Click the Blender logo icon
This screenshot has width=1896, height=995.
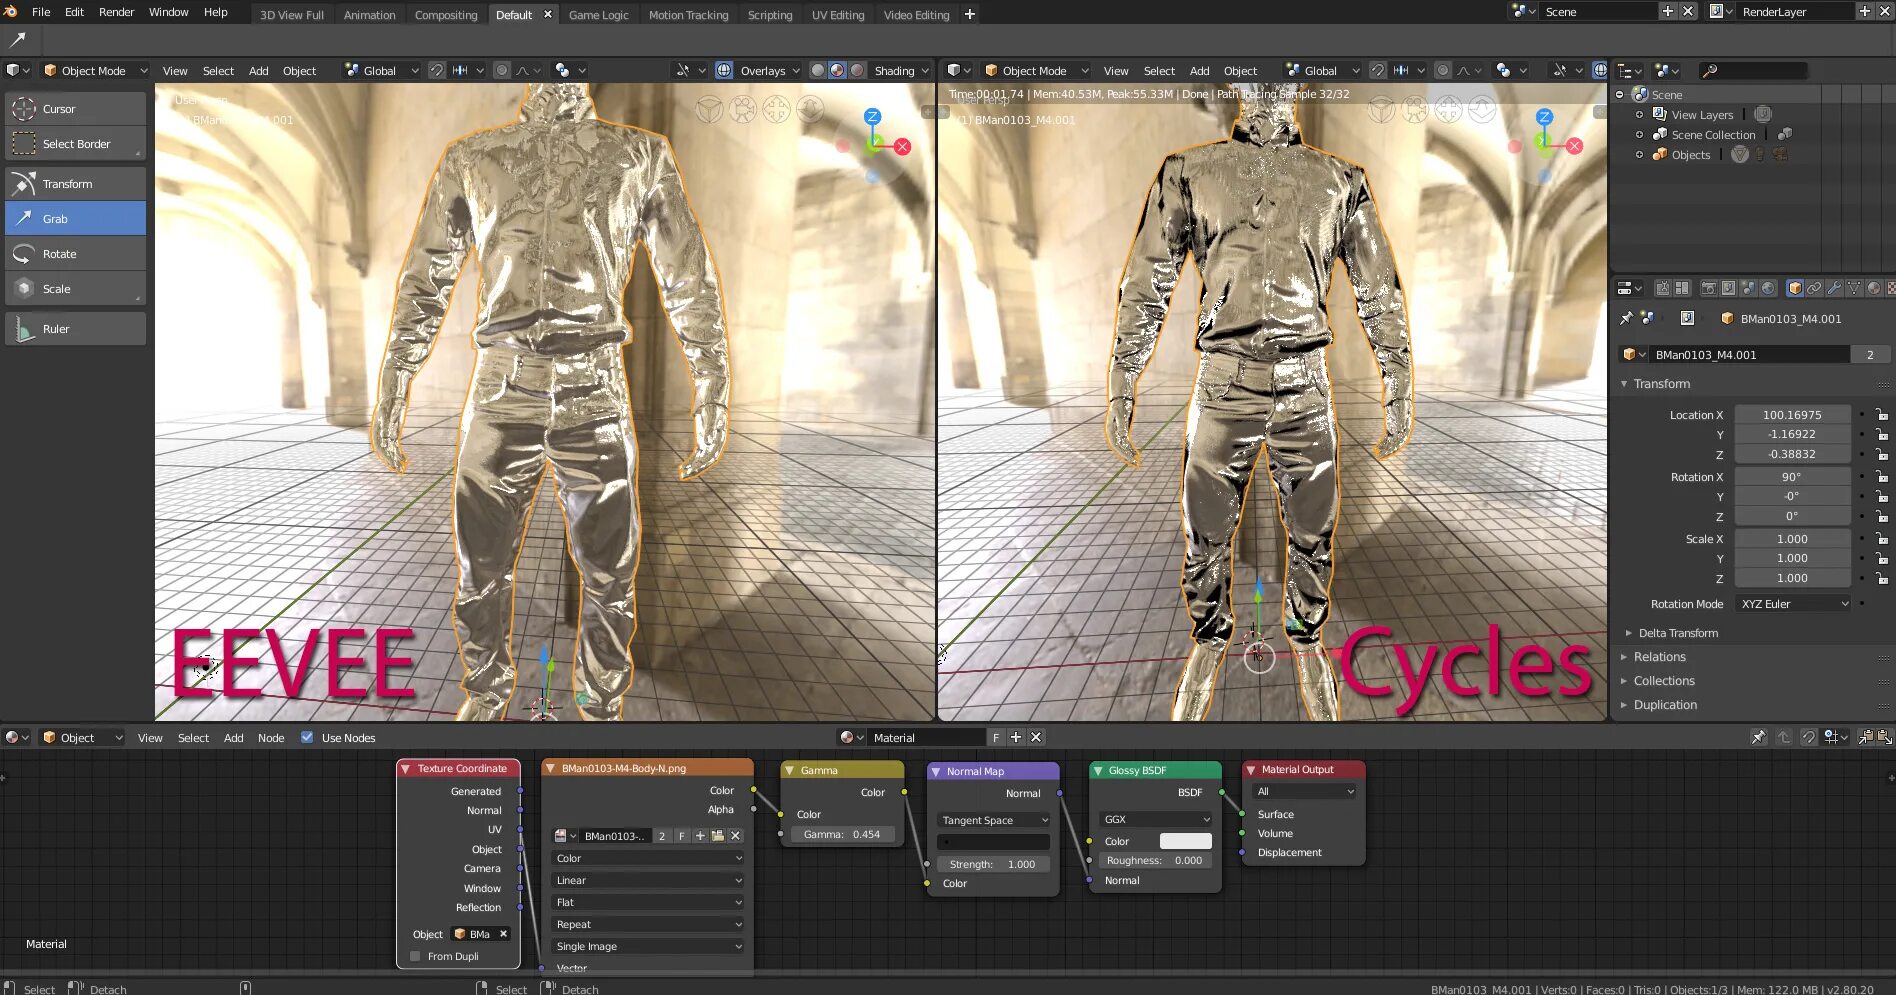point(11,12)
